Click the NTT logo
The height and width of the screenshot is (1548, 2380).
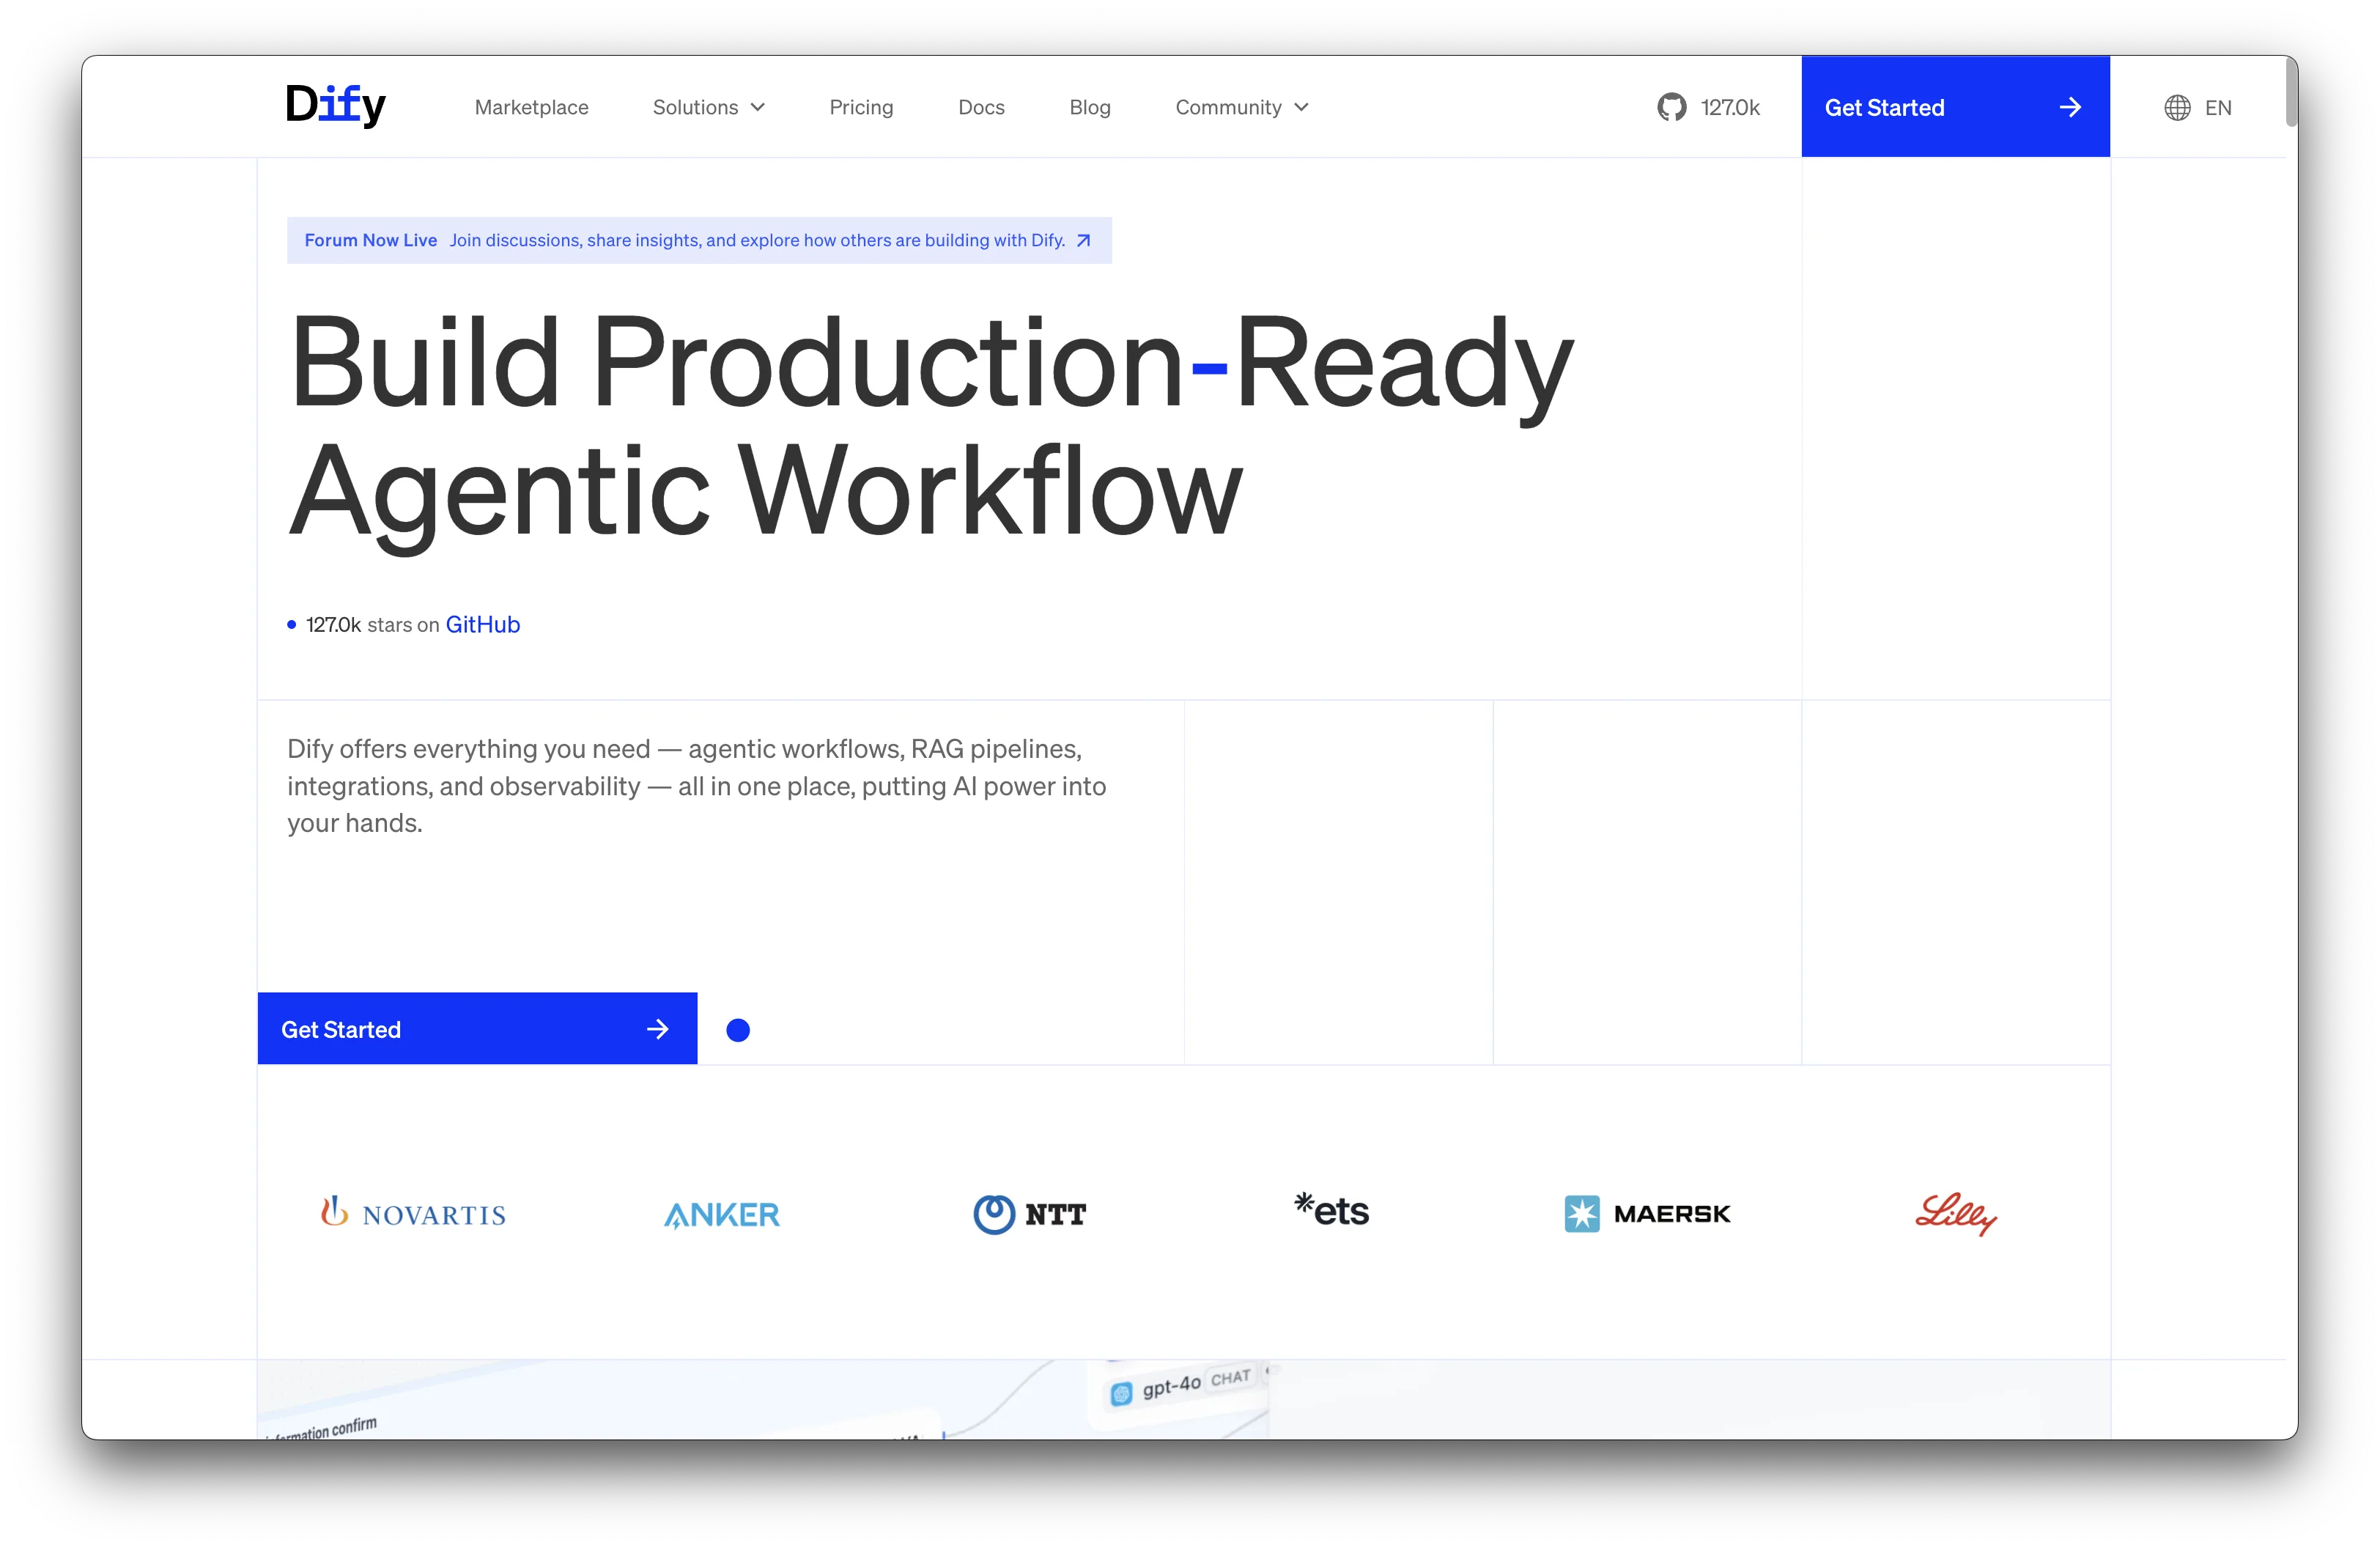click(x=1029, y=1214)
